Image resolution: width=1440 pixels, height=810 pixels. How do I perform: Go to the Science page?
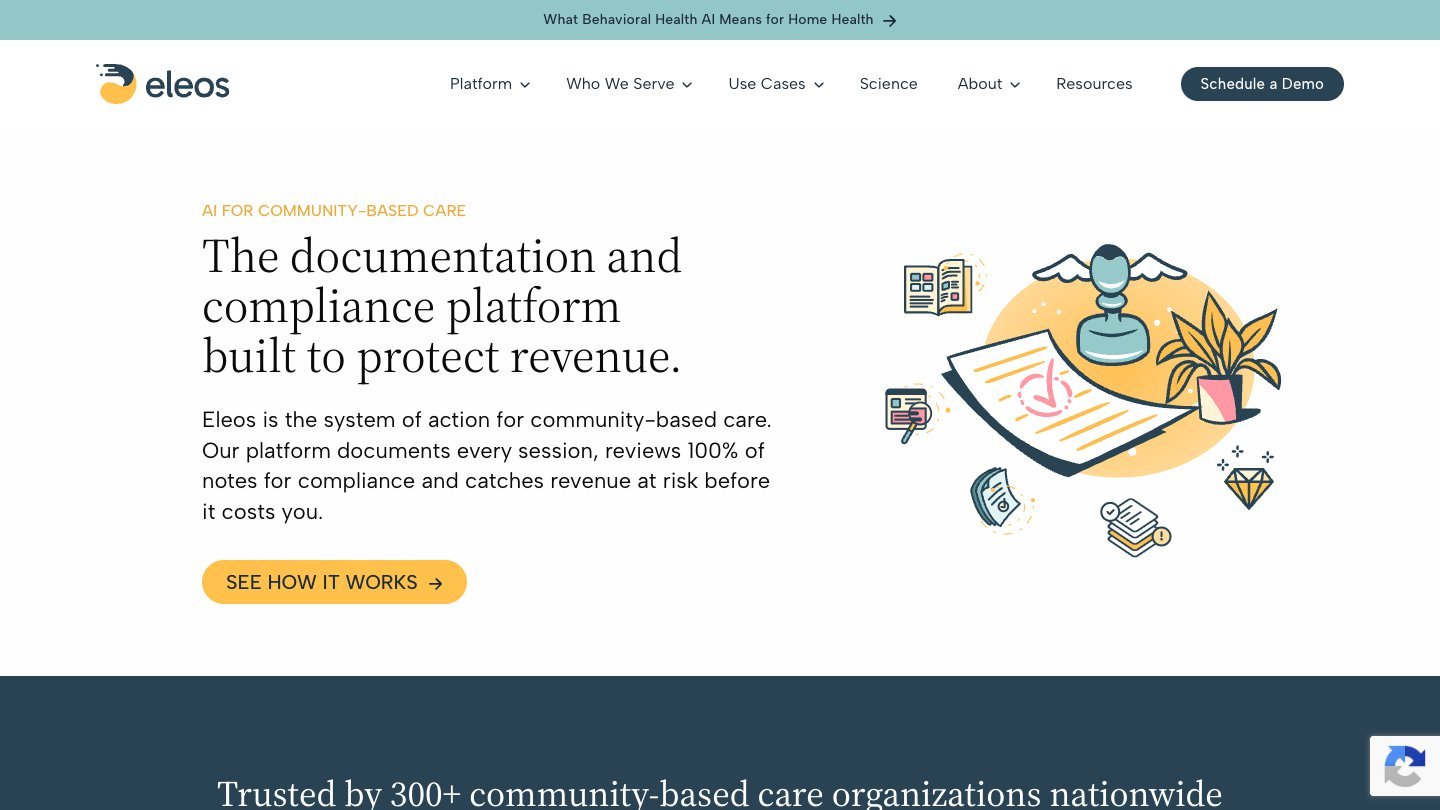[x=888, y=84]
